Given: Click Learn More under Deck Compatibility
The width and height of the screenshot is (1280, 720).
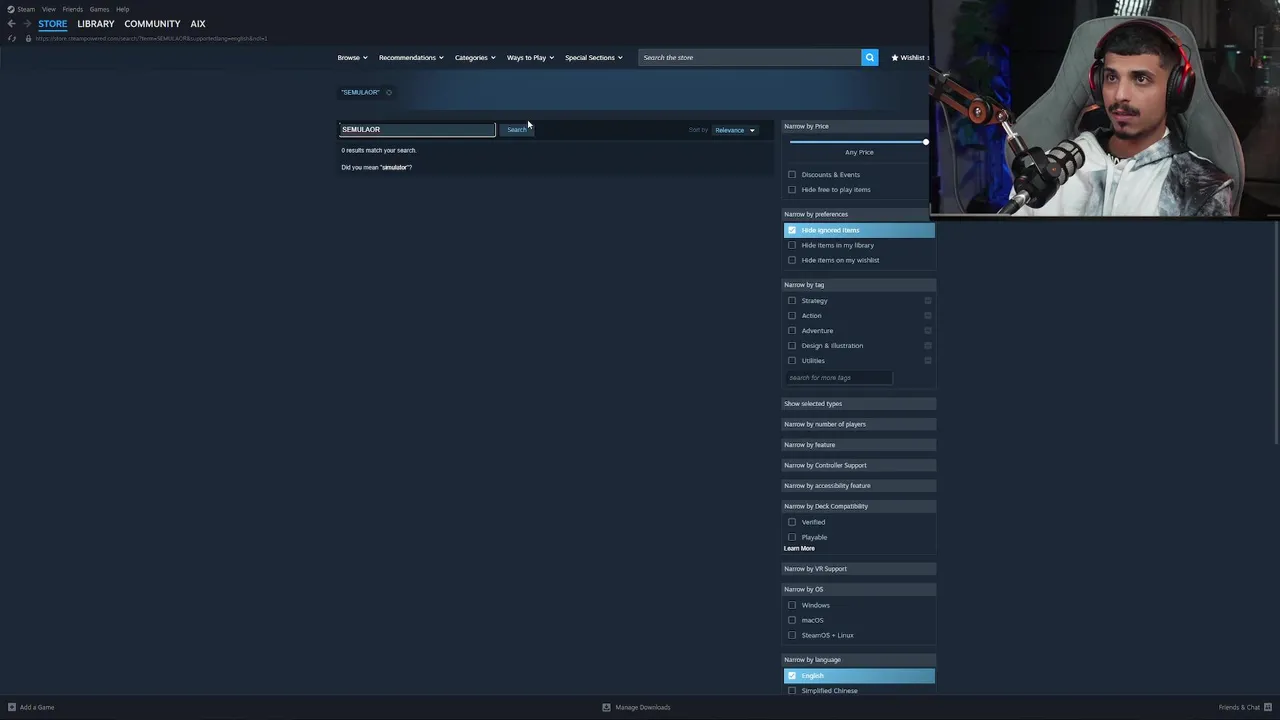Looking at the screenshot, I should (799, 548).
